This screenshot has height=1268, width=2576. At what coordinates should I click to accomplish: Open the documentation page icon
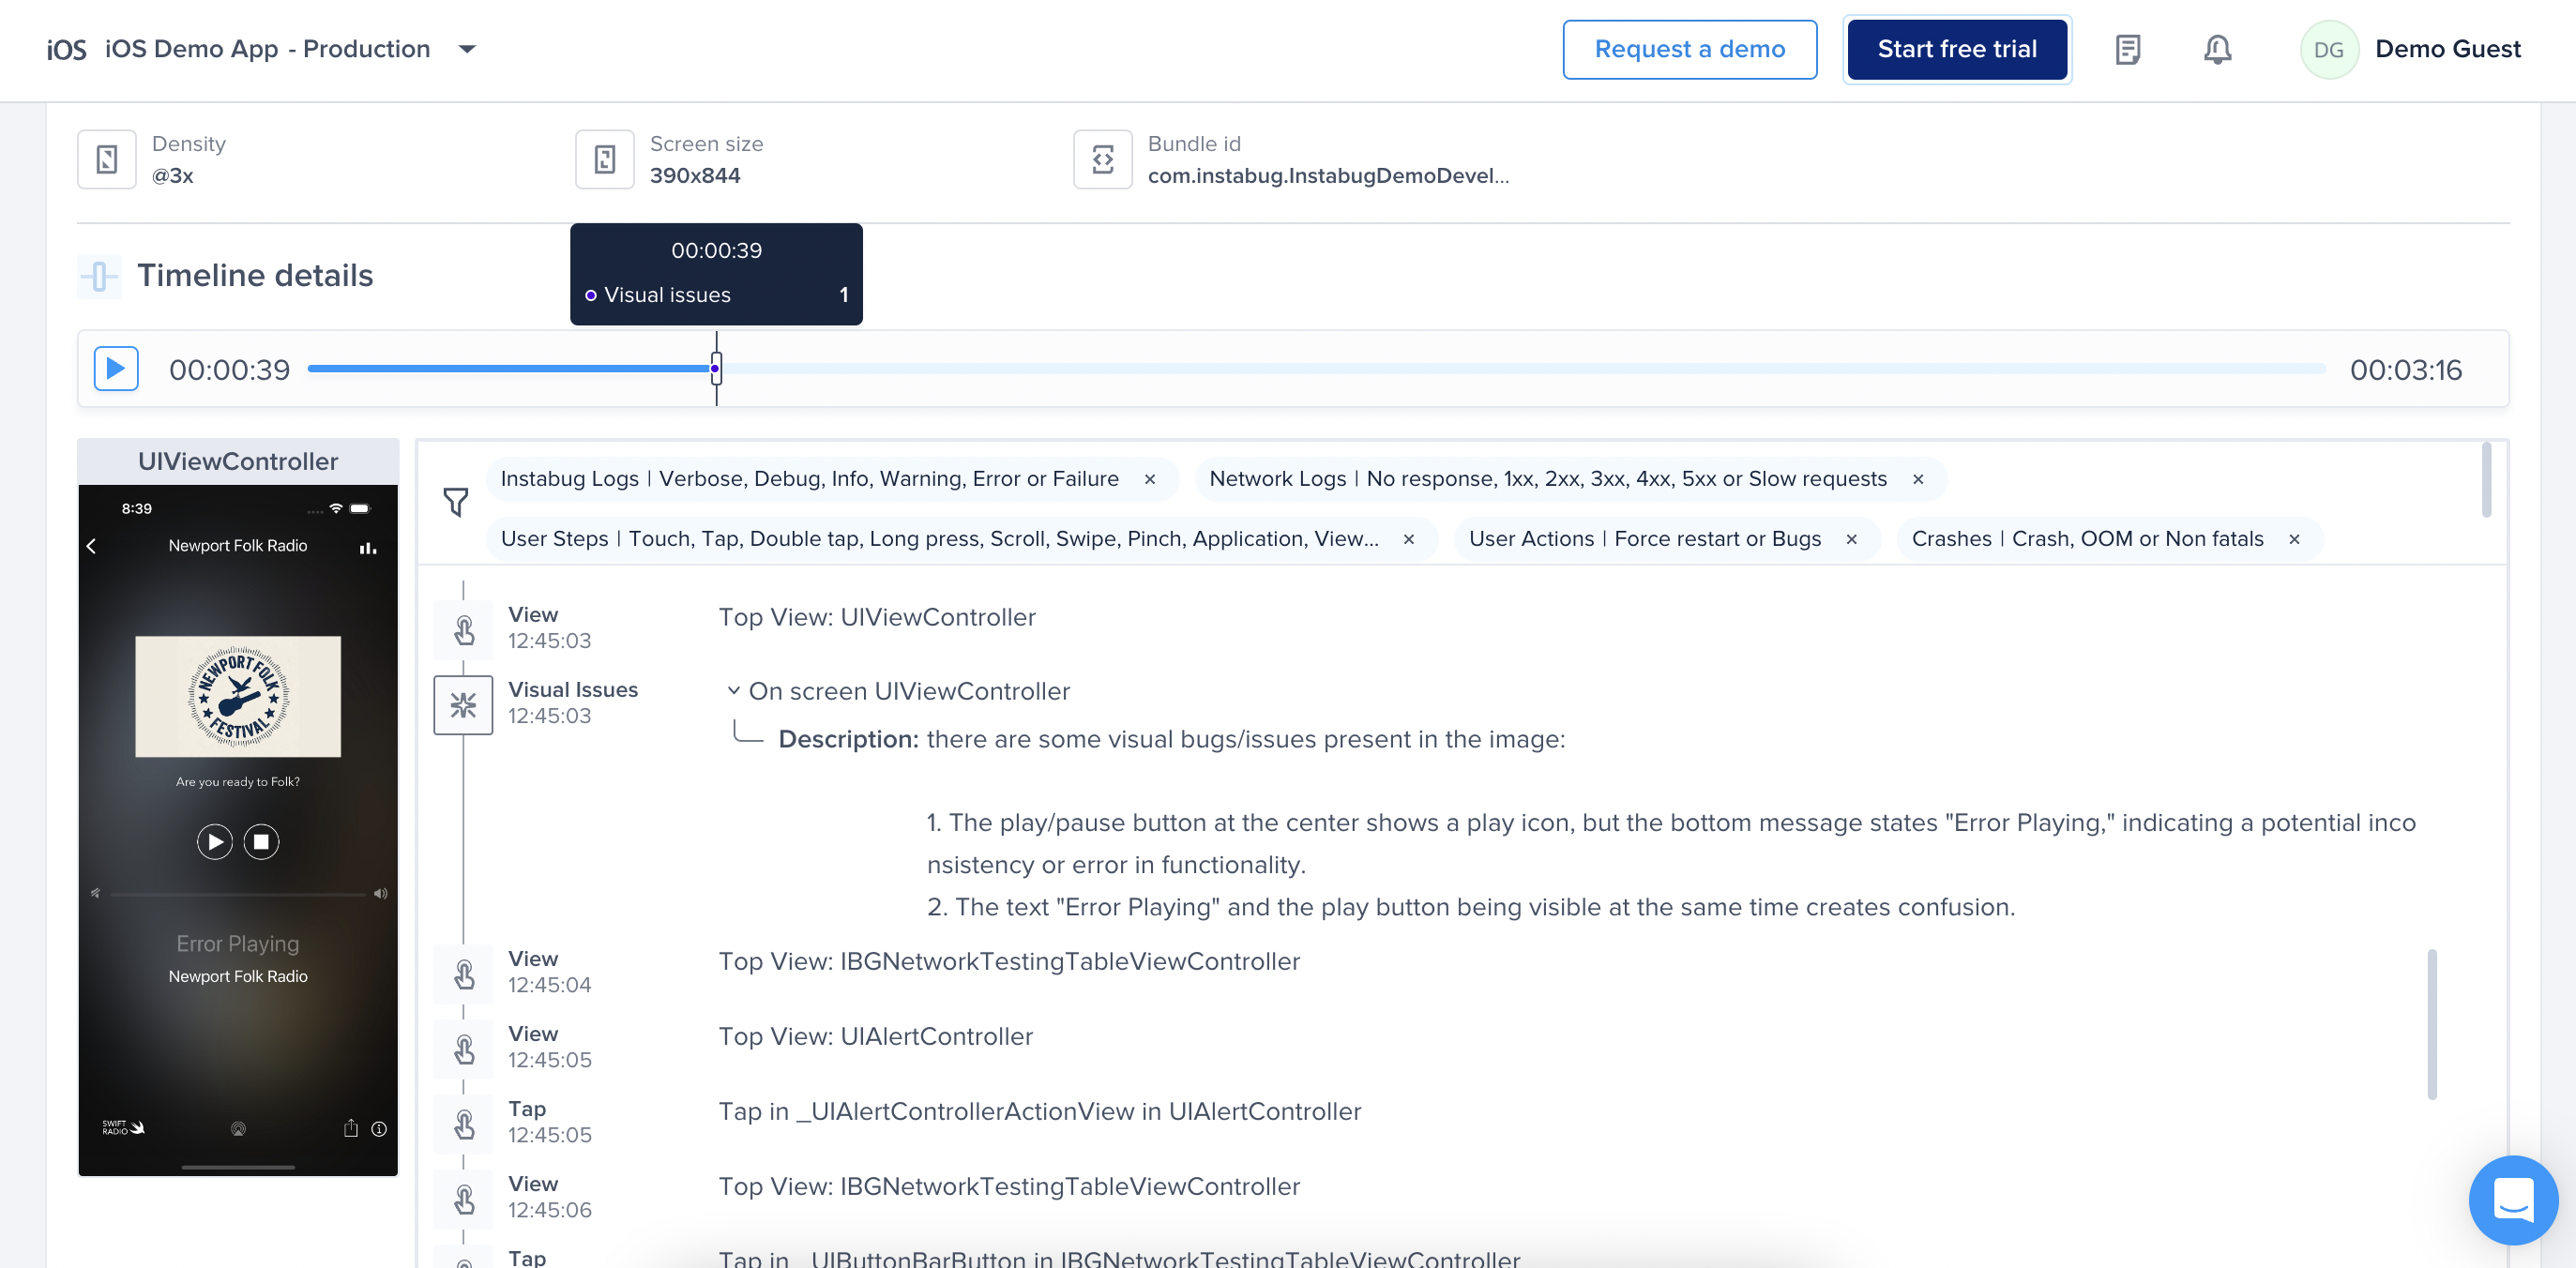point(2127,49)
